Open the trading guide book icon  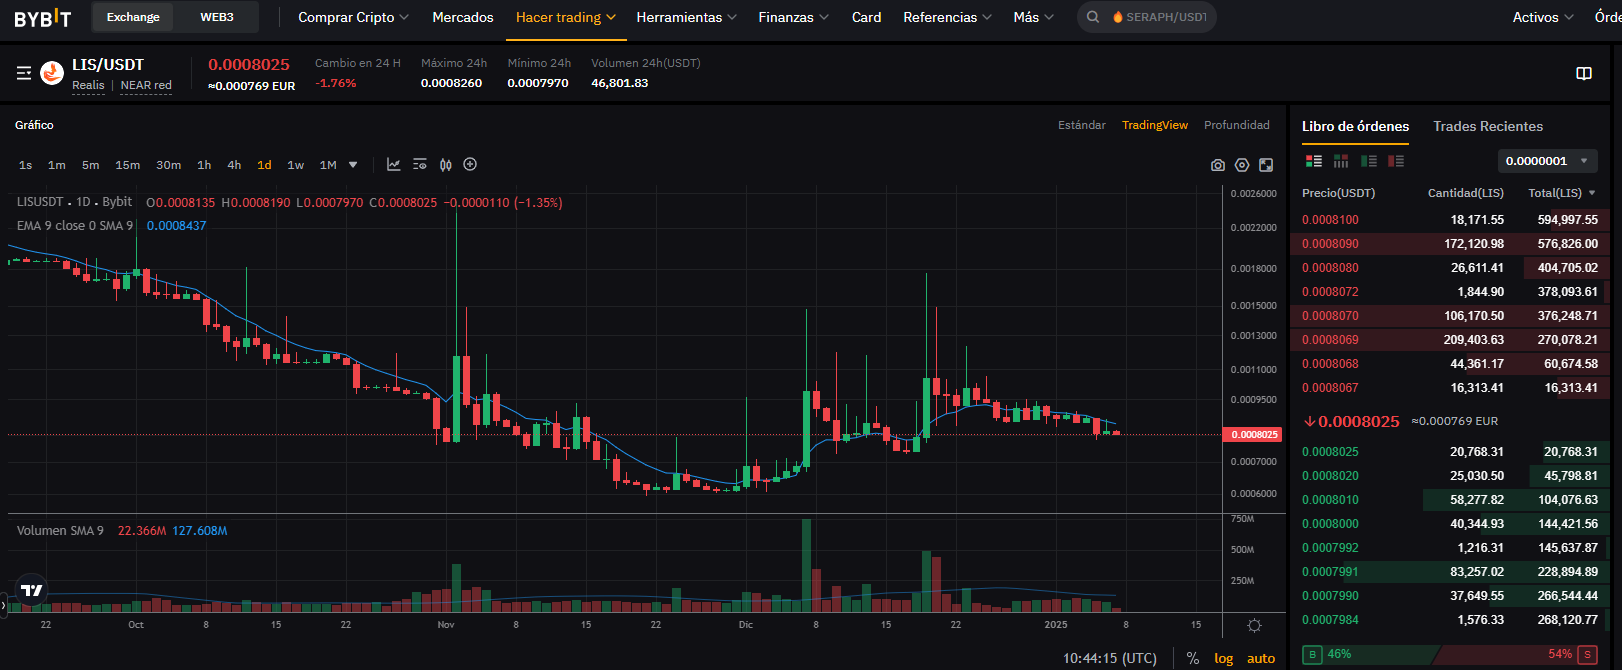coord(1584,73)
